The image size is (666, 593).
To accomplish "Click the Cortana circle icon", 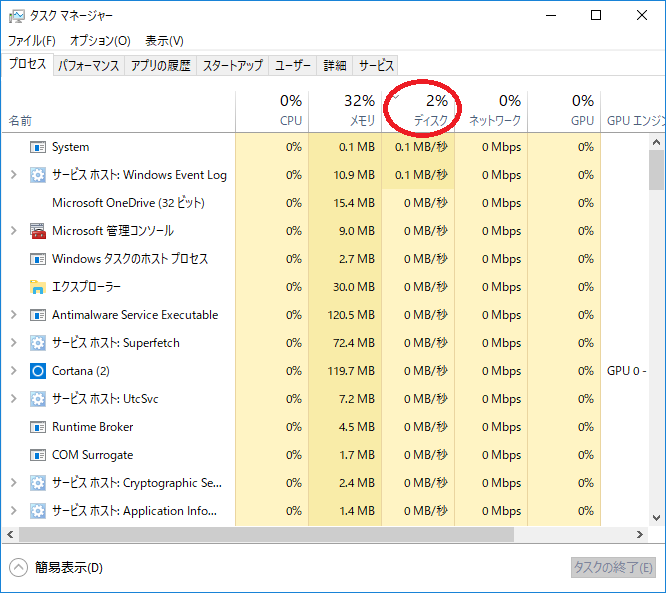I will 38,371.
